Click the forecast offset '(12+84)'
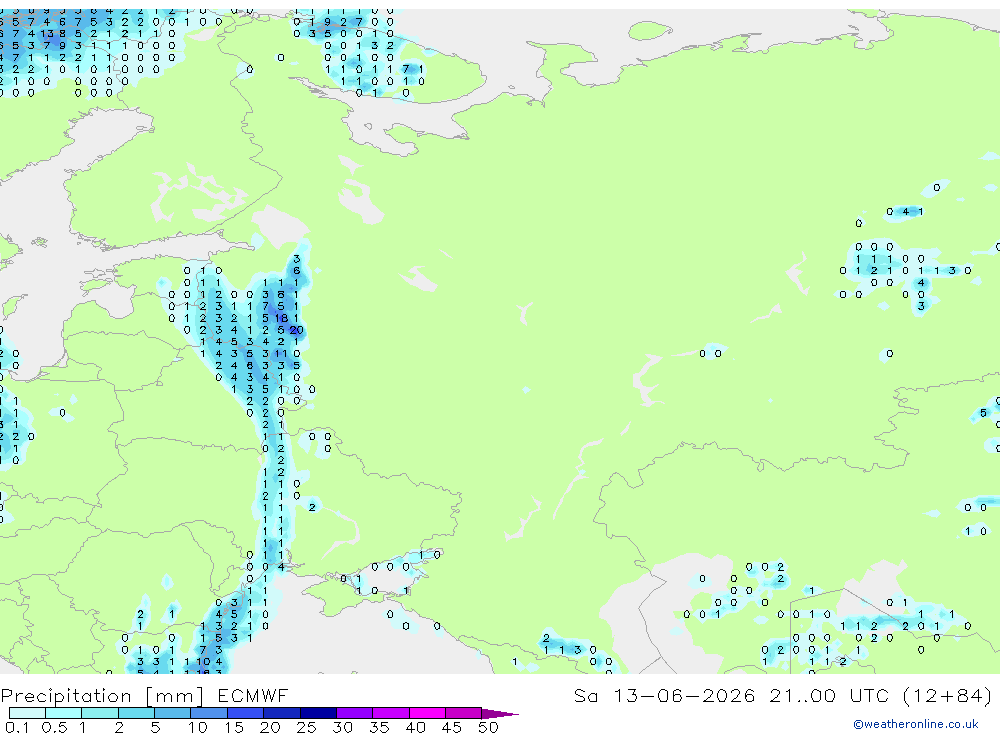 click(x=948, y=695)
